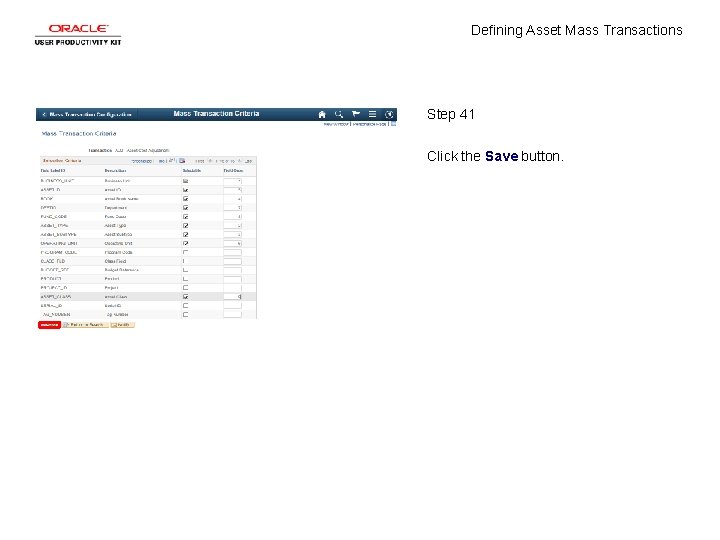Click the notifications flag icon
This screenshot has width=720, height=540.
coord(355,114)
